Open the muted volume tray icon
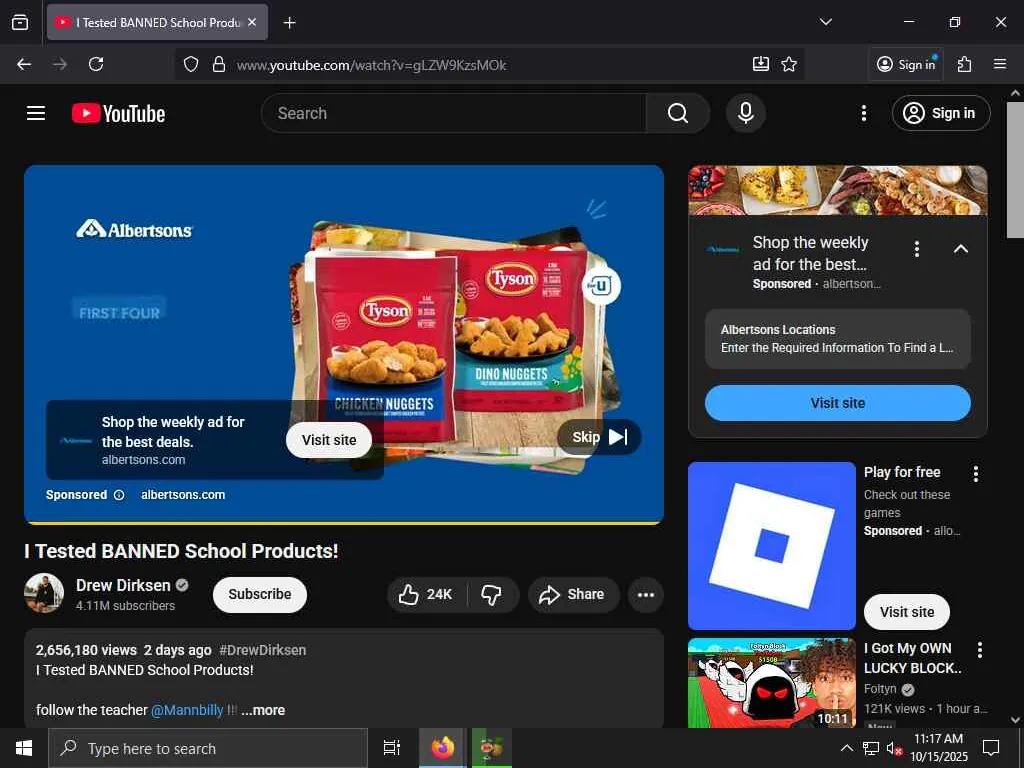1024x768 pixels. 894,748
